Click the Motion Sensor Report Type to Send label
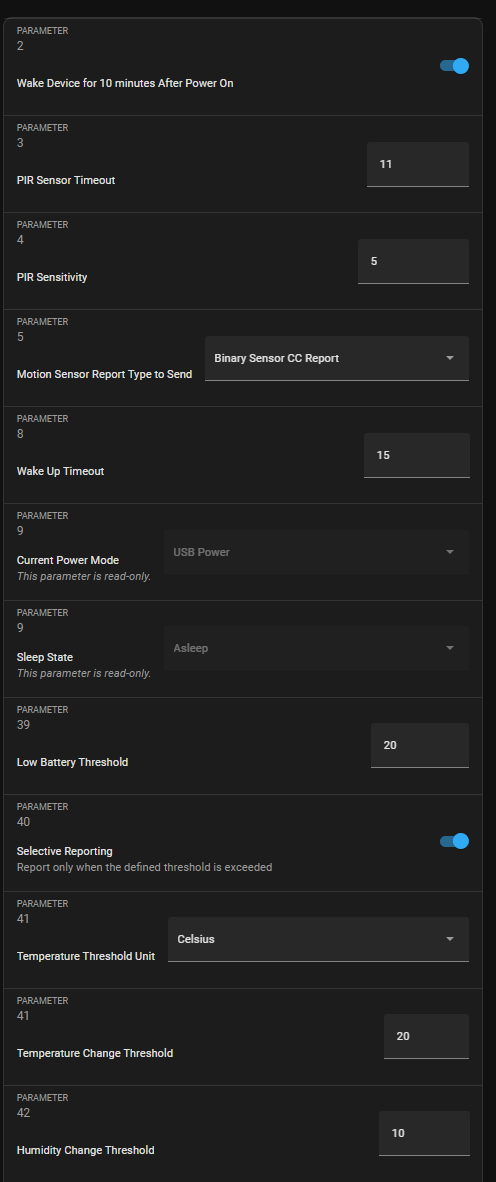This screenshot has width=496, height=1182. pos(105,374)
